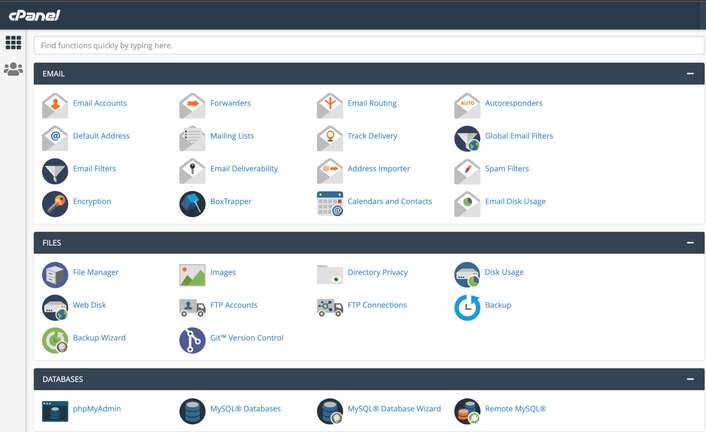Collapse the EMAIL section
Image resolution: width=706 pixels, height=432 pixels.
click(690, 73)
